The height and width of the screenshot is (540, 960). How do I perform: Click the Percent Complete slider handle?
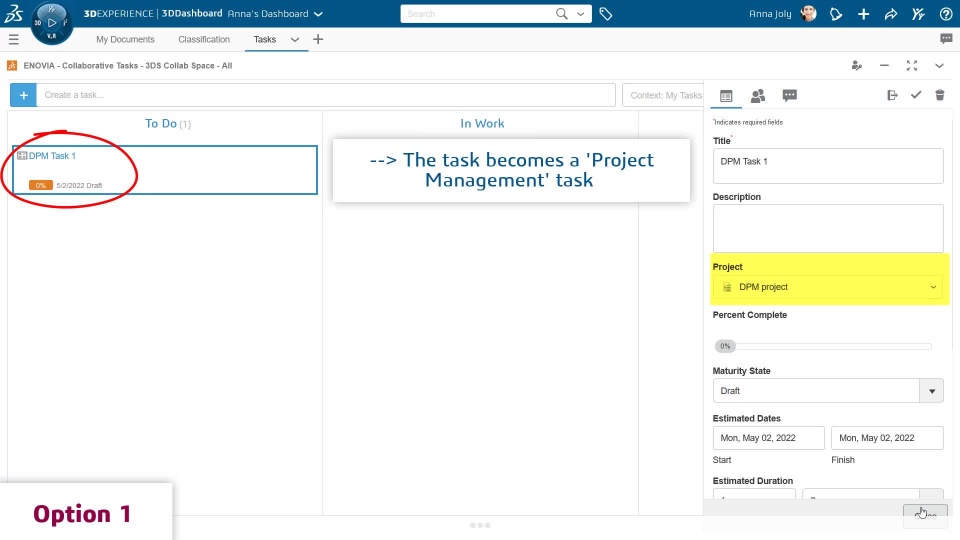[x=726, y=346]
